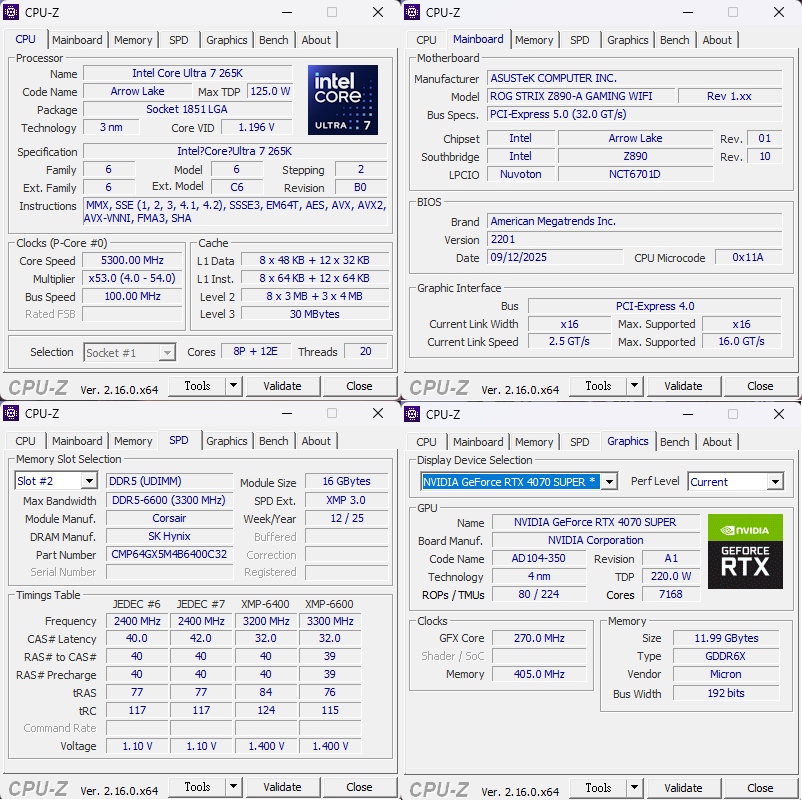The width and height of the screenshot is (802, 800).
Task: Switch to the Bench tab in the CPU window
Action: pos(273,40)
